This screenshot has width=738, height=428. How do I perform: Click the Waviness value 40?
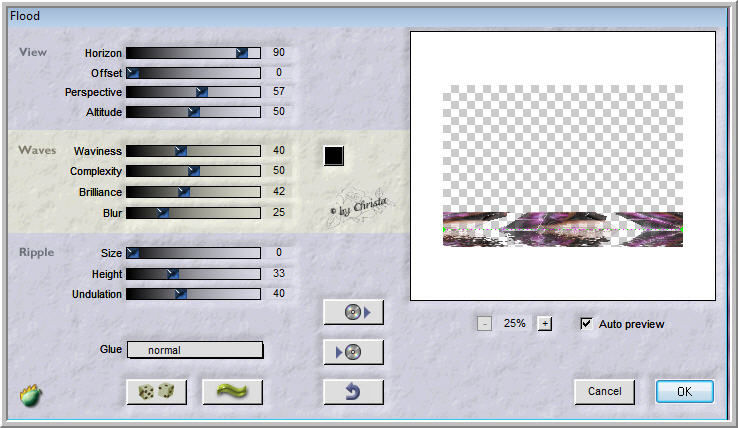[279, 150]
